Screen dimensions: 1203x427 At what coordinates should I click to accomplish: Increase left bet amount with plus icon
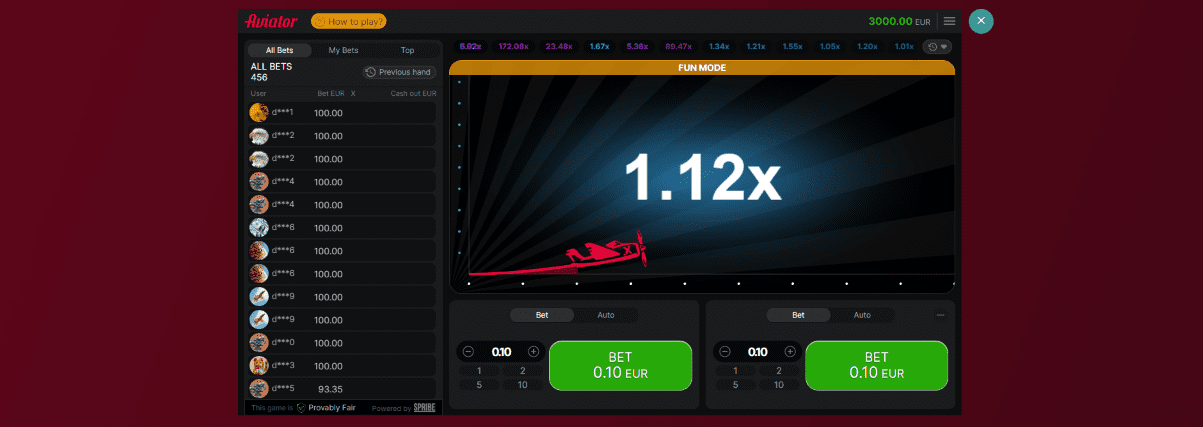[533, 351]
